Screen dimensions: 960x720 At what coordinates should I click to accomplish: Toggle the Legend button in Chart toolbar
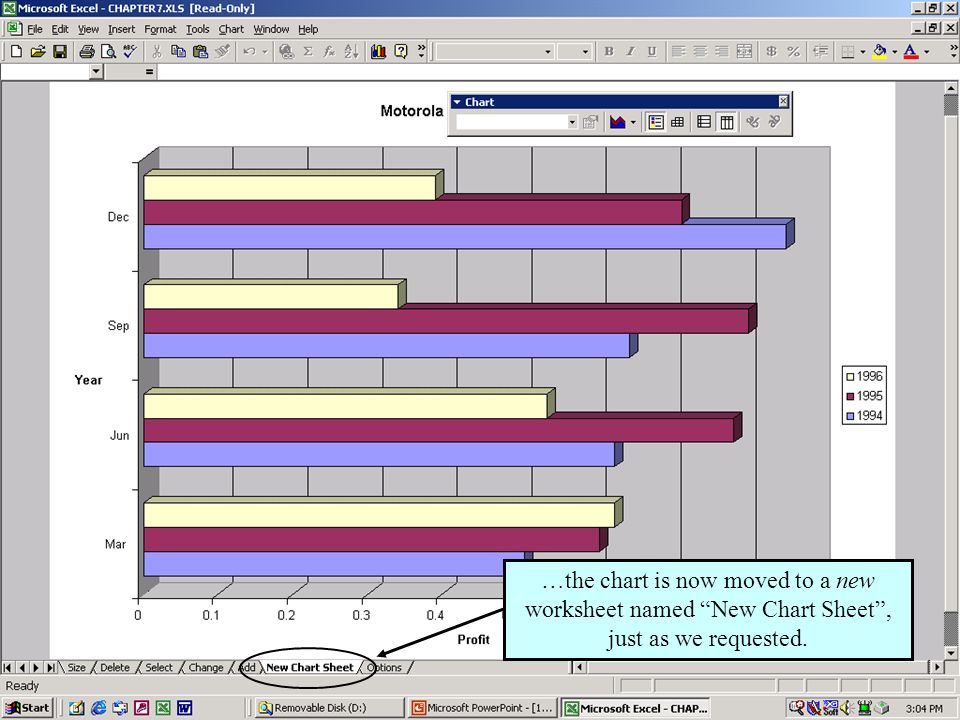[656, 122]
